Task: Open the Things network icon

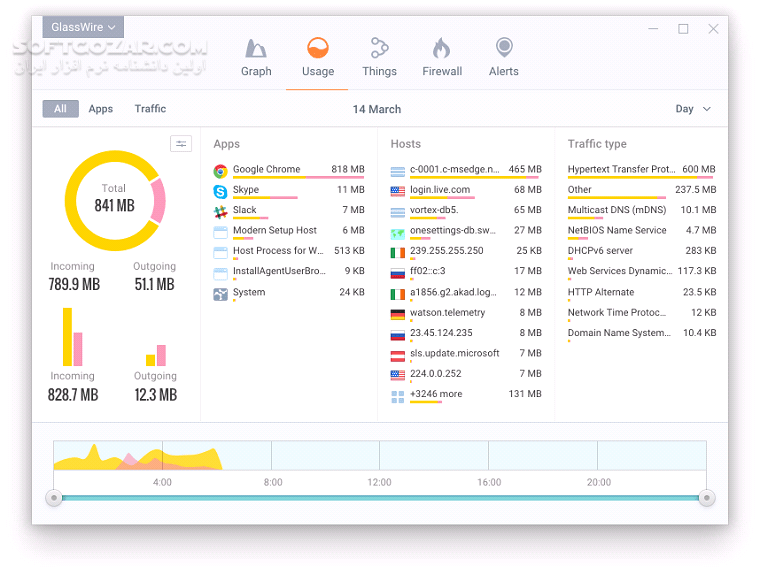Action: click(x=379, y=49)
